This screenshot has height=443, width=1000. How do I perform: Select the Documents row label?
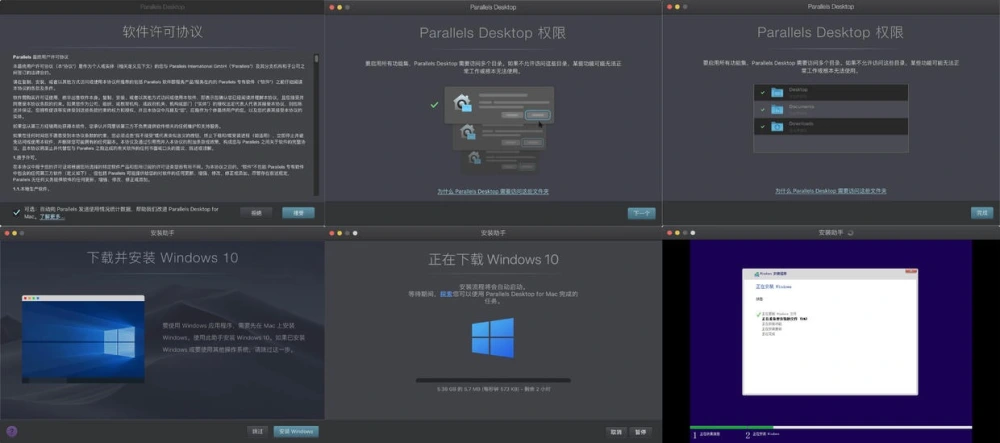(x=801, y=107)
